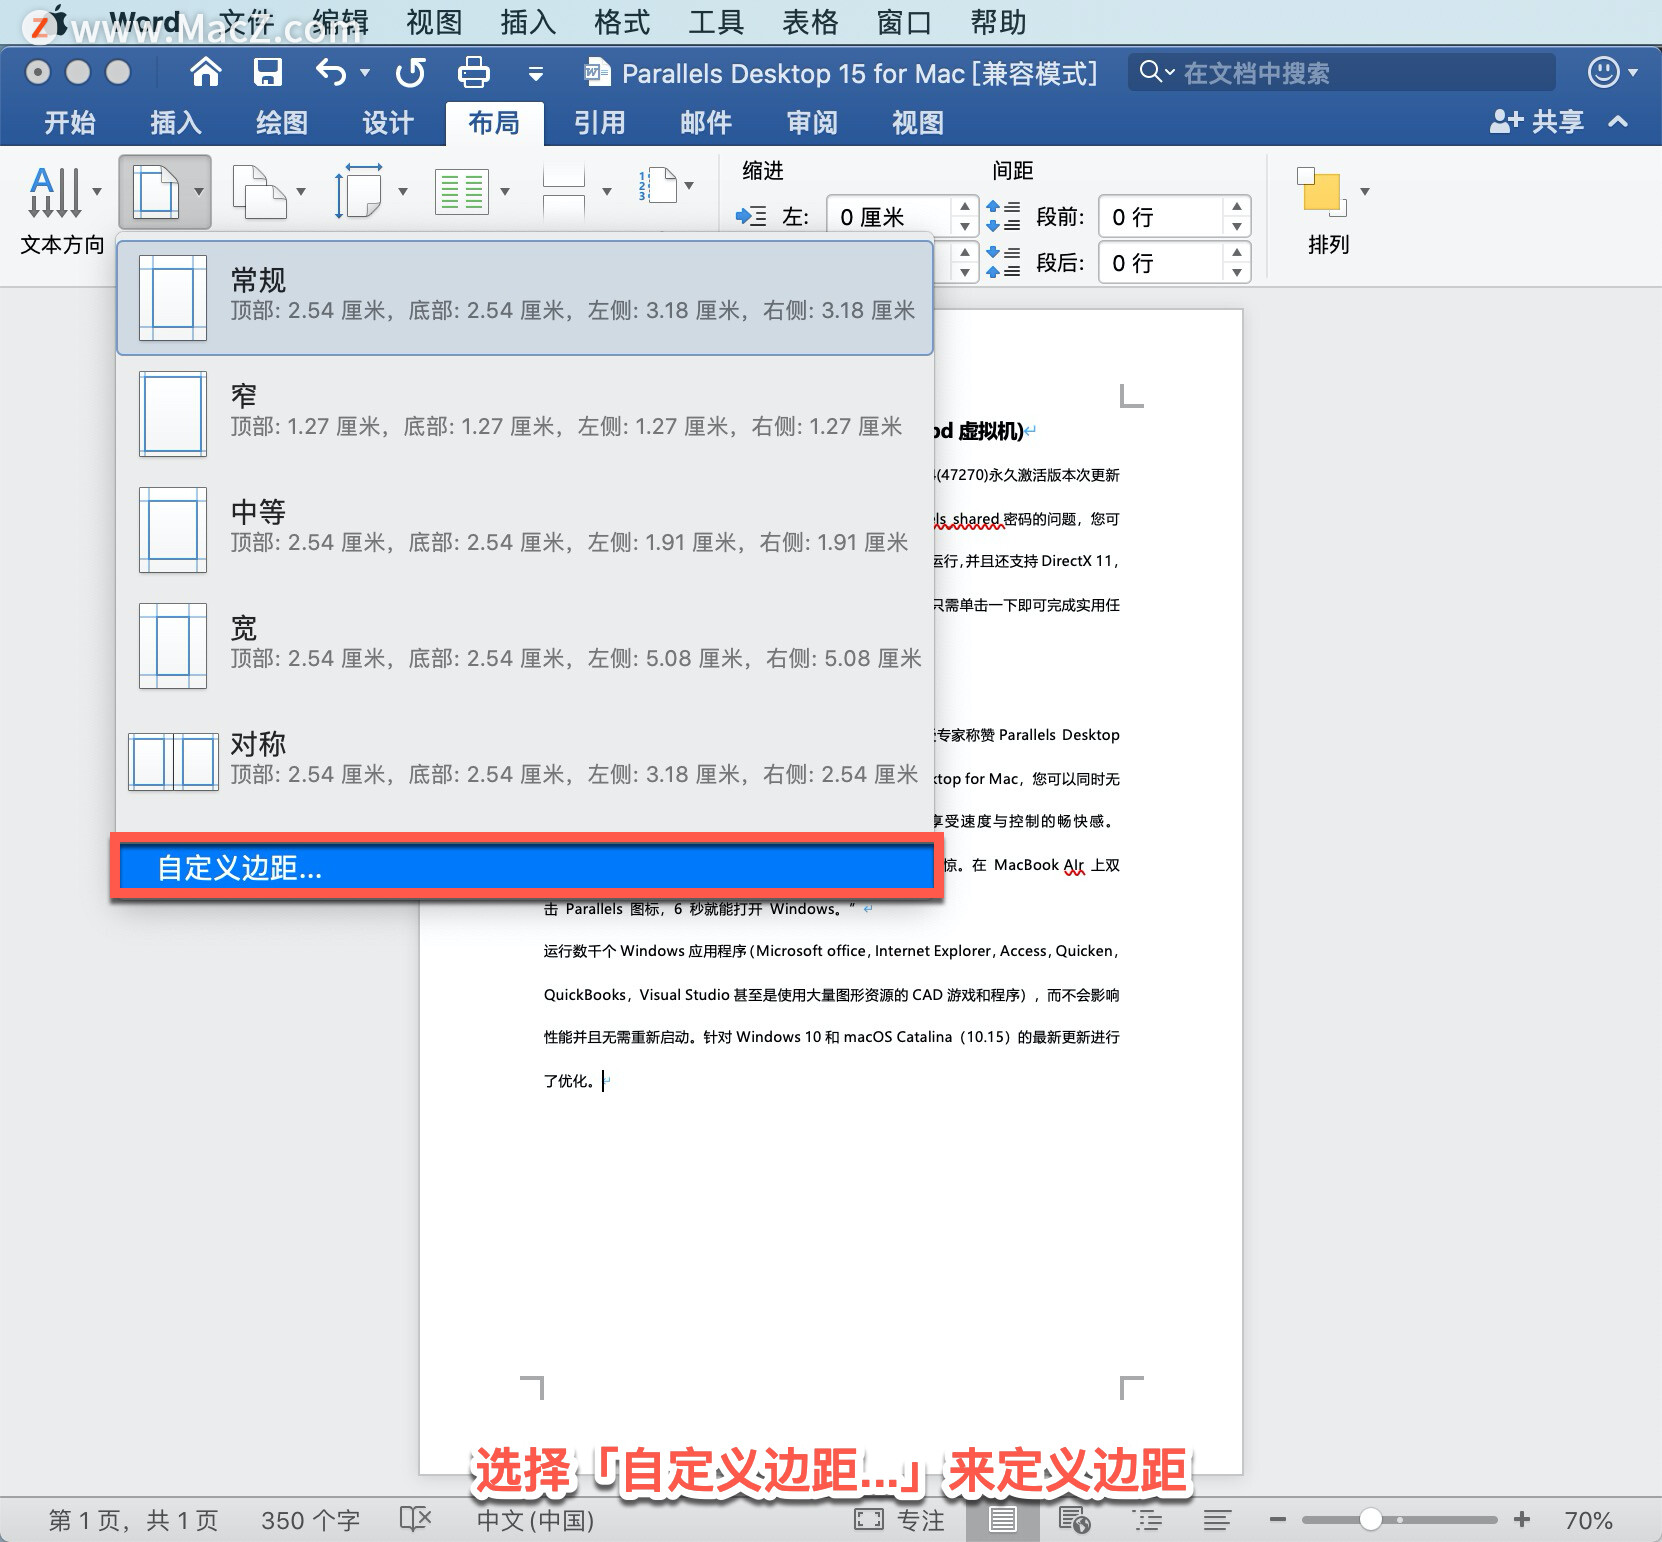Expand the Arrange dropdown arrow
Screen dimensions: 1662x1542
tap(1365, 191)
